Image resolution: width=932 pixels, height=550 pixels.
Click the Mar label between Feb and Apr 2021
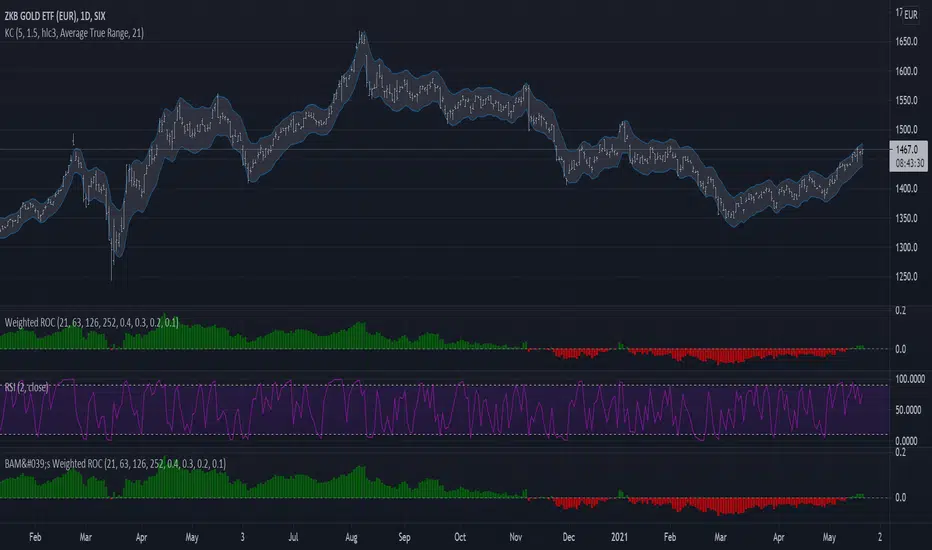(x=720, y=538)
